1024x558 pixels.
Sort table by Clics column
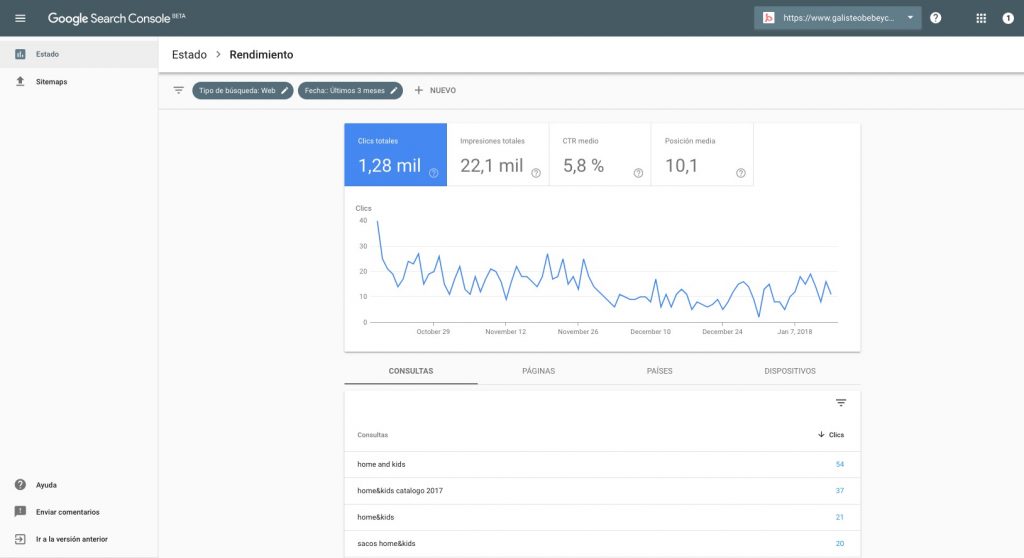pyautogui.click(x=831, y=435)
